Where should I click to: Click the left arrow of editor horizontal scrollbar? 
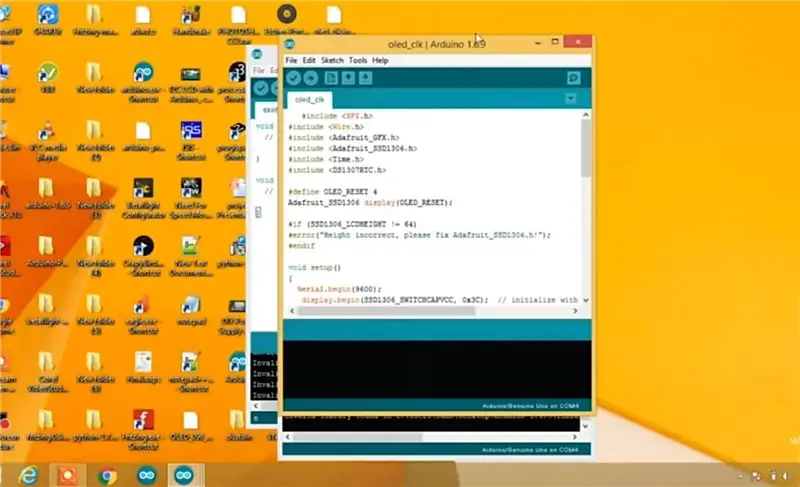click(x=292, y=311)
